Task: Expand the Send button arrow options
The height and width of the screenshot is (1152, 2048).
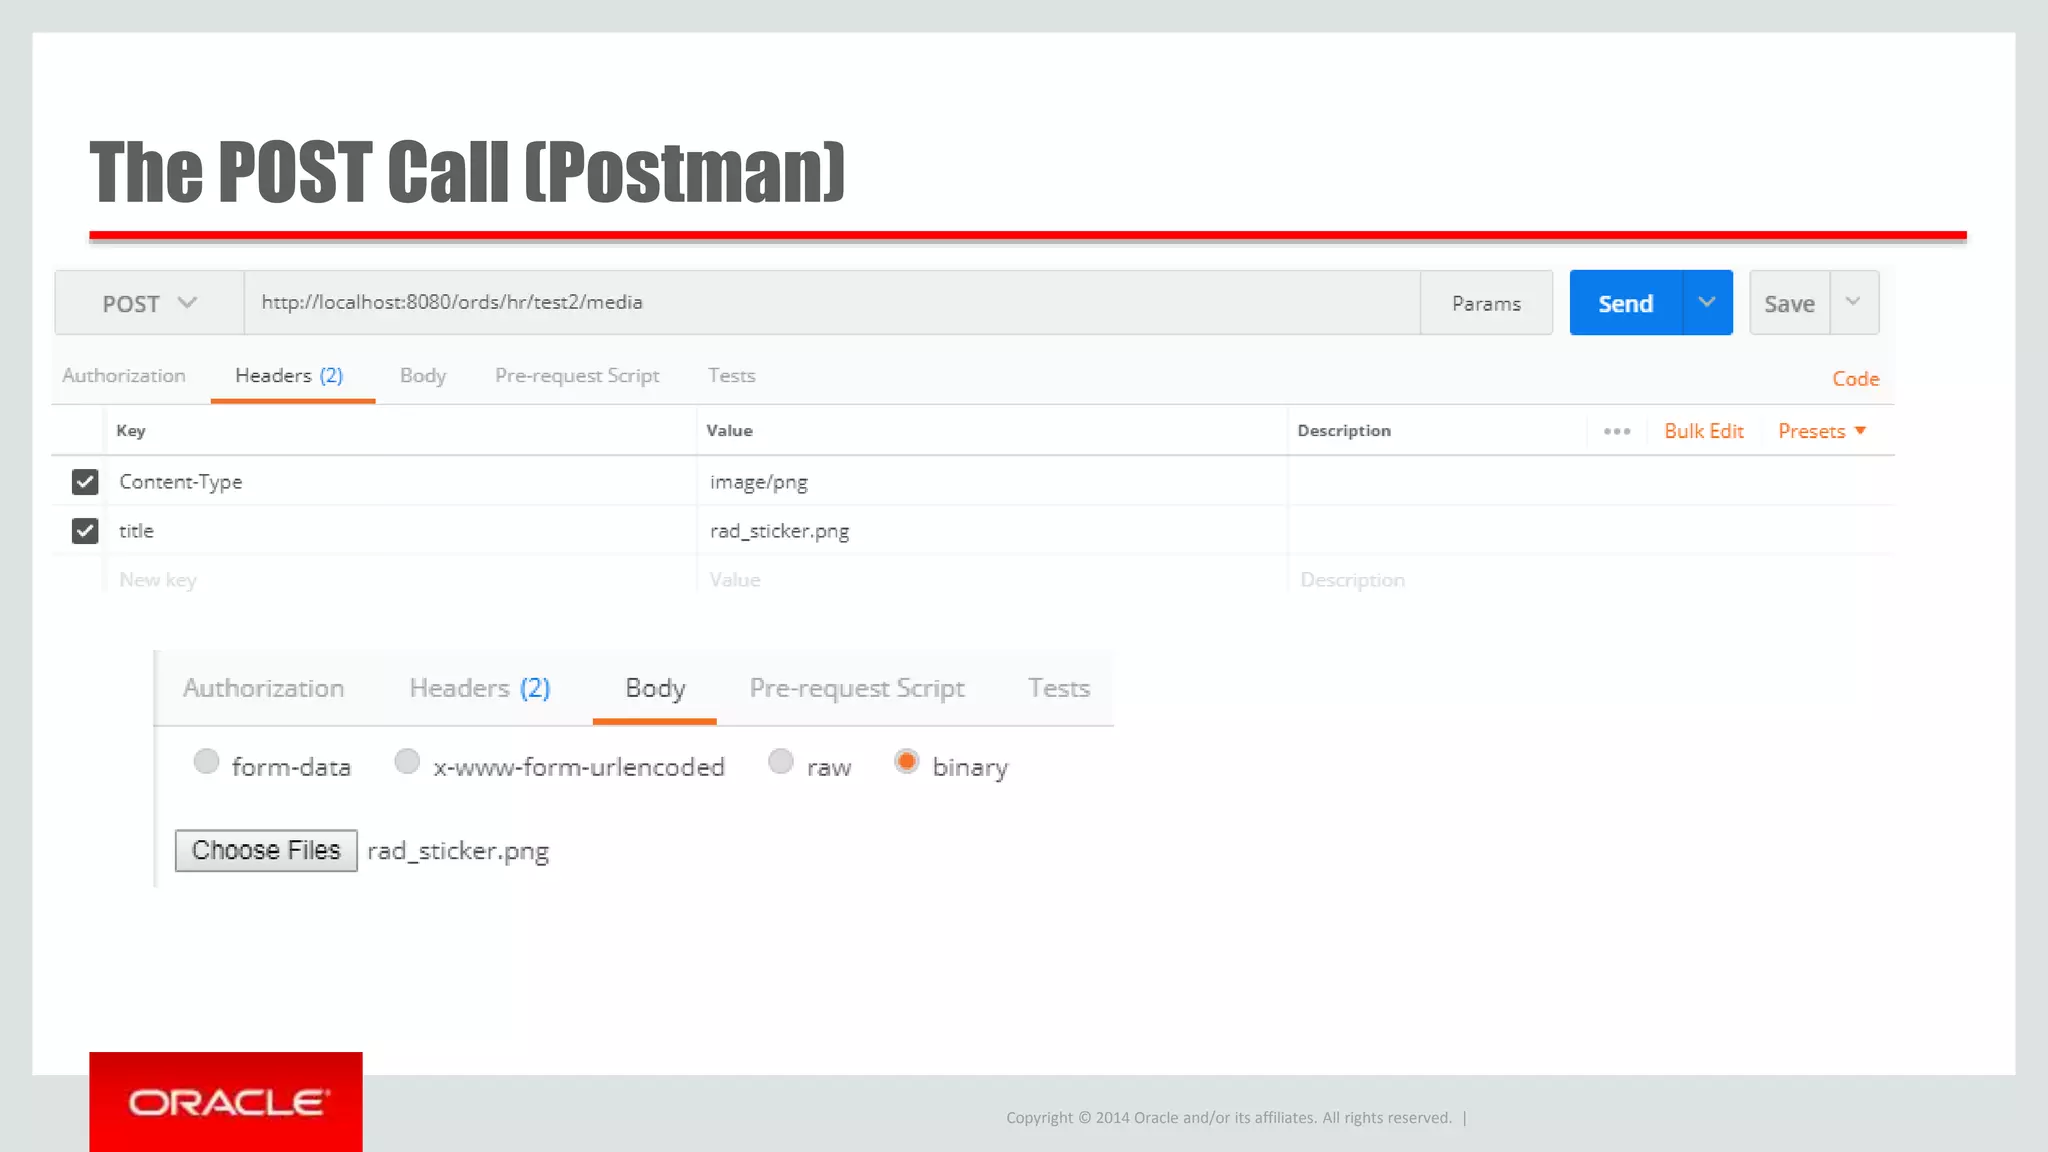Action: click(1707, 303)
